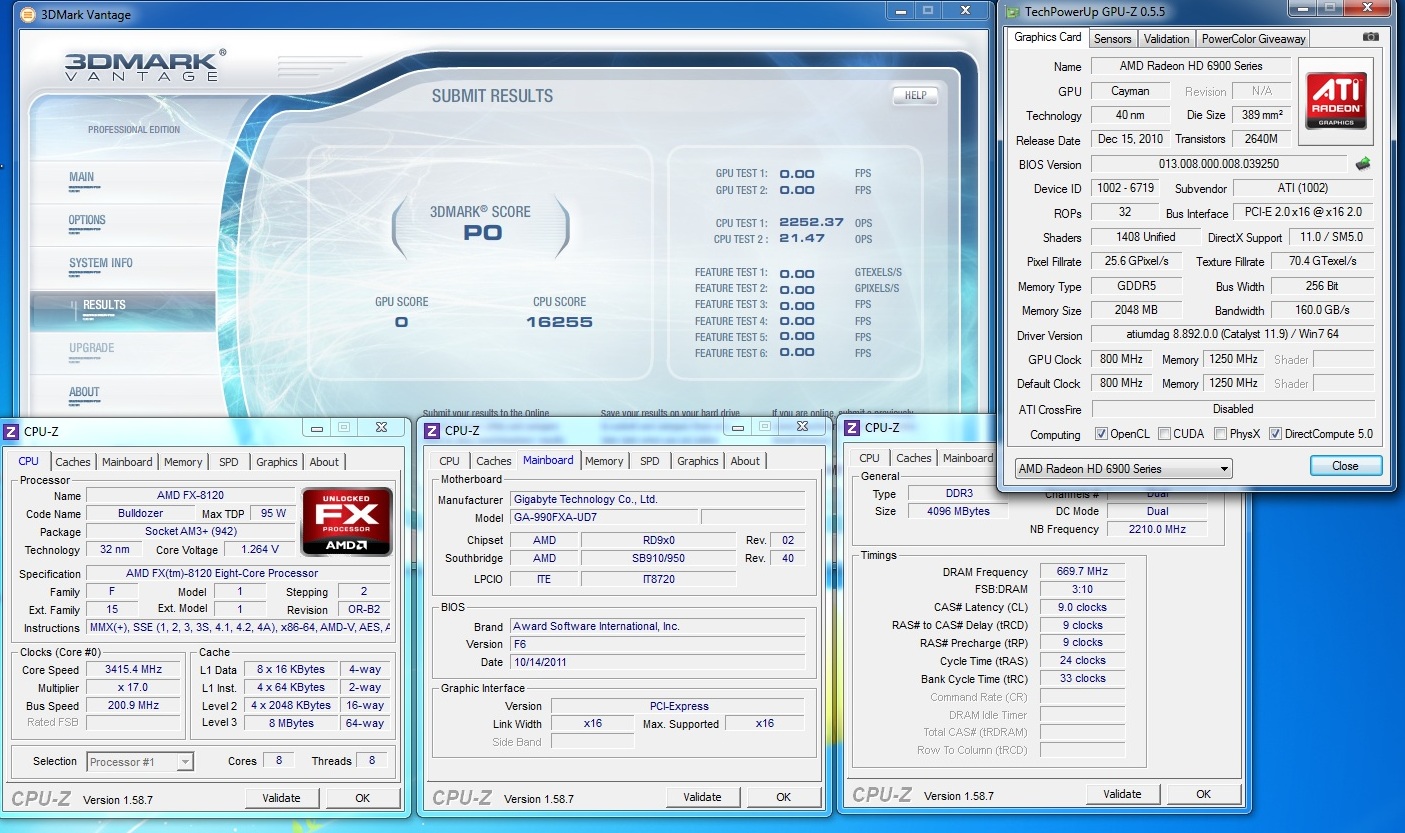
Task: Click the save BIOS chip icon
Action: pyautogui.click(x=1362, y=164)
